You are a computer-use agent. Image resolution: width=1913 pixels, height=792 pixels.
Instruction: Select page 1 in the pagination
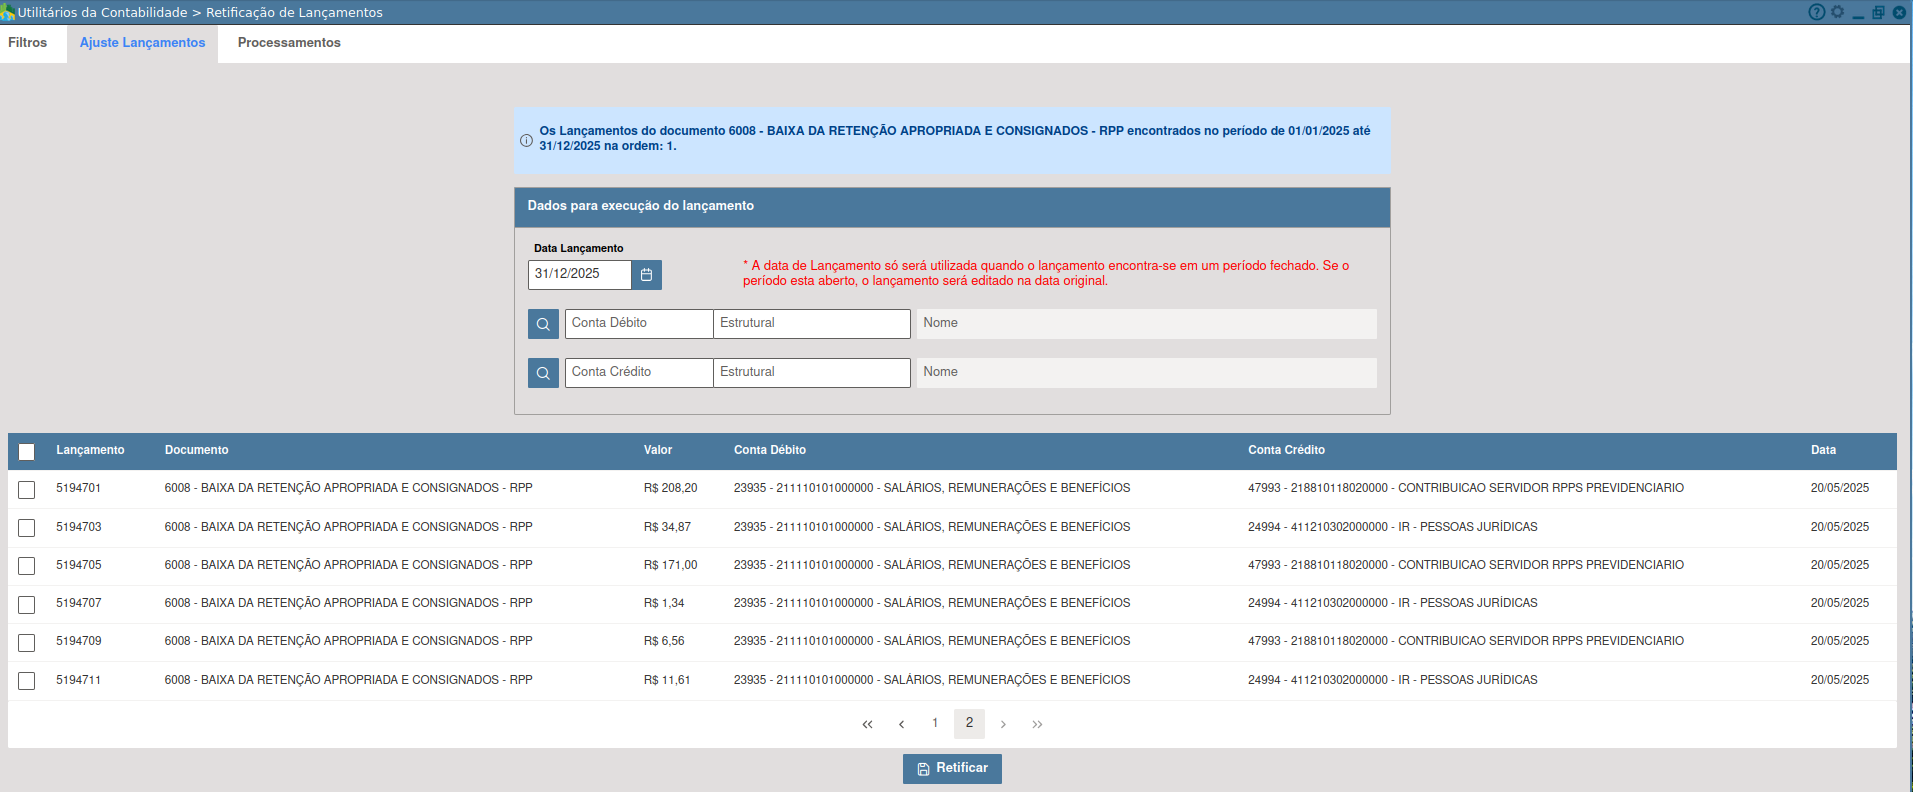tap(935, 723)
